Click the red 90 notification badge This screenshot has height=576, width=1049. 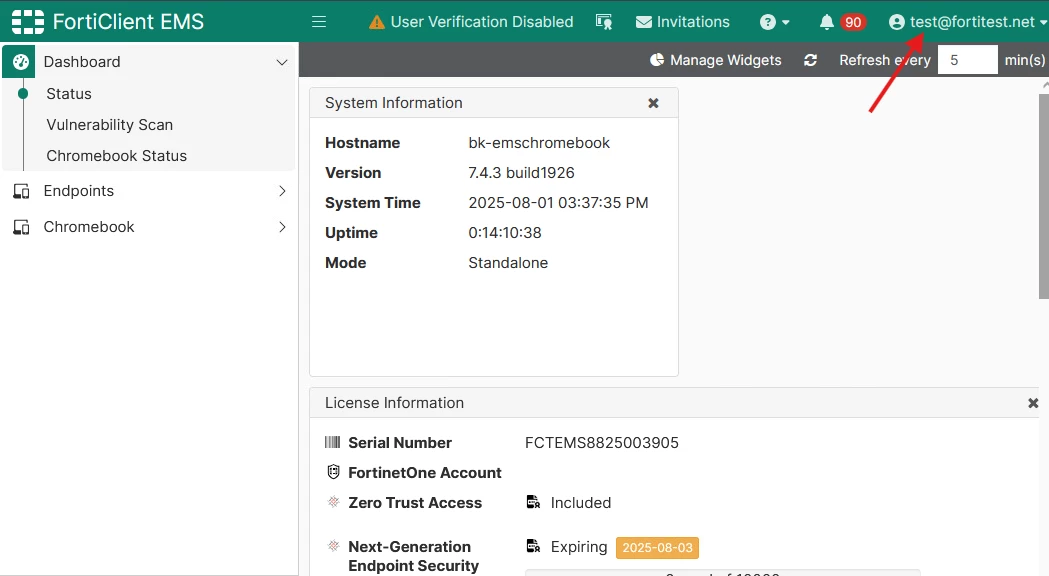[853, 22]
